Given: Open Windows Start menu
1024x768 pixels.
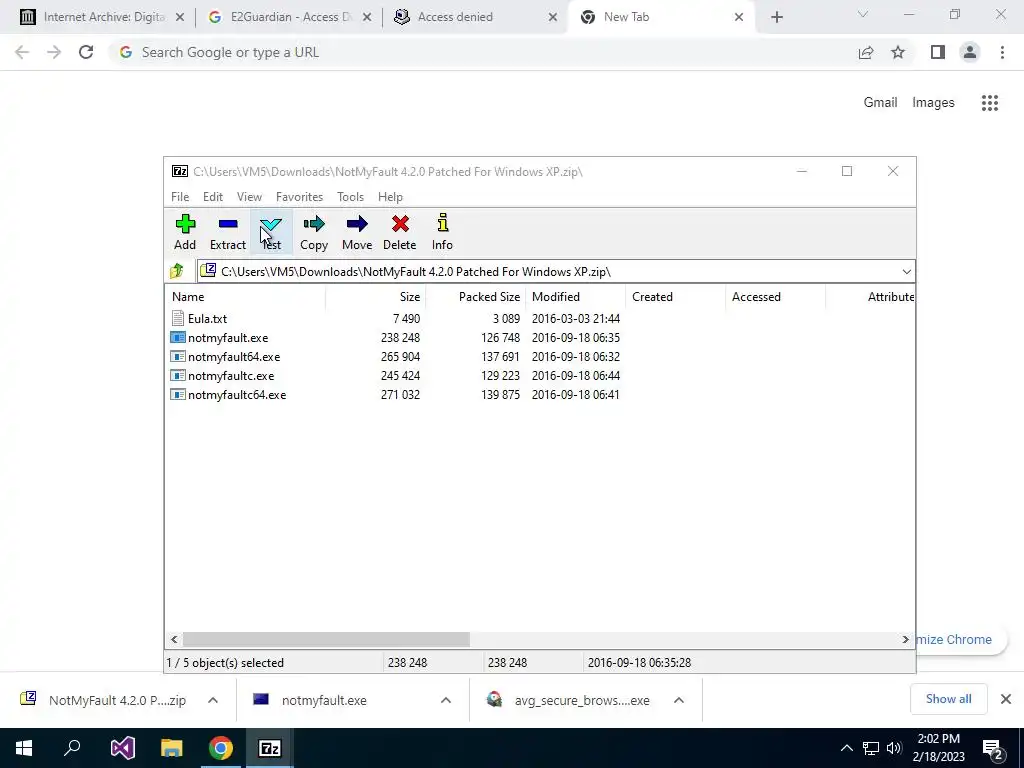Looking at the screenshot, I should coord(24,748).
